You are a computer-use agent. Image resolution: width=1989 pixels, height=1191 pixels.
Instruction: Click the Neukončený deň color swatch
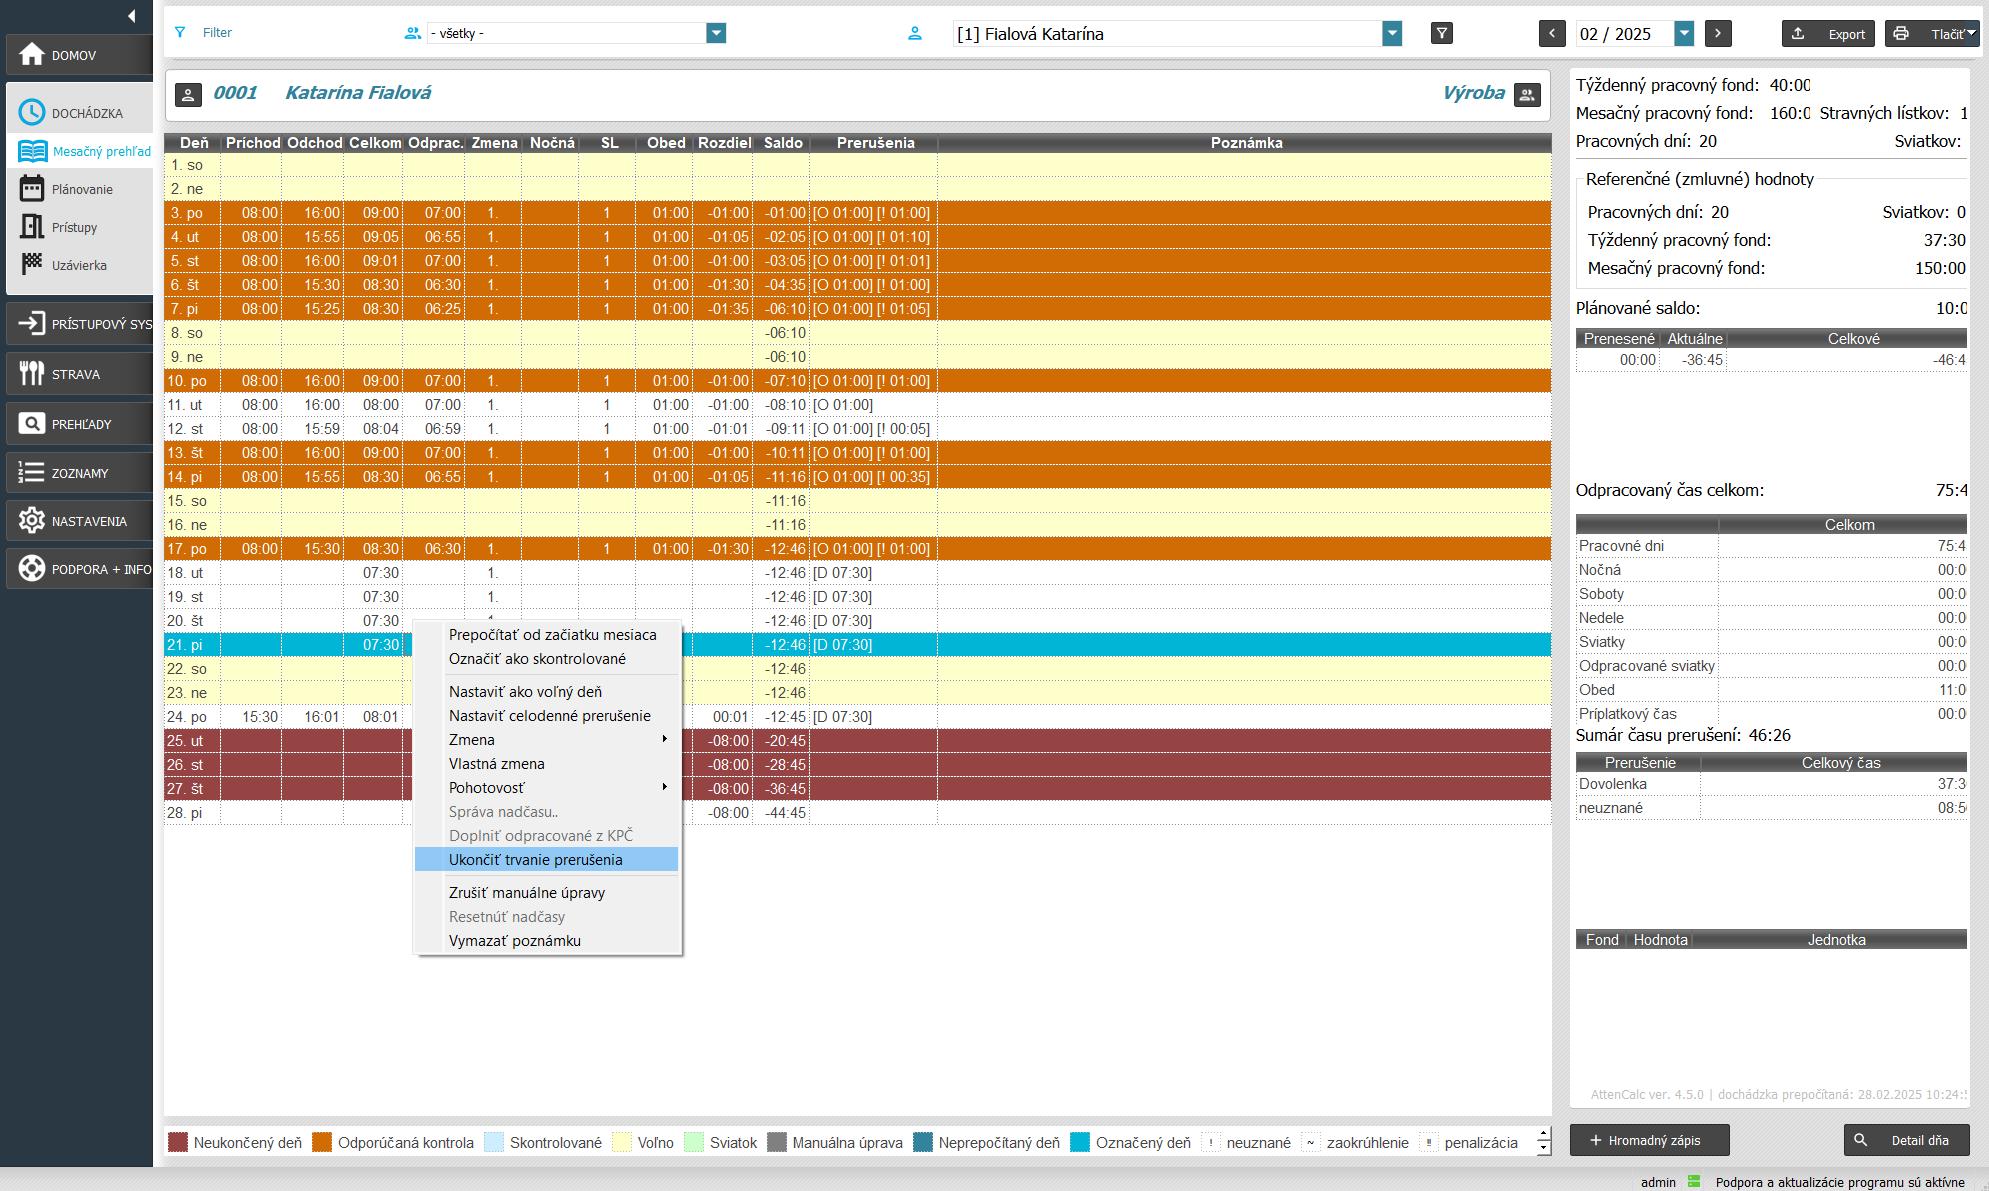click(x=178, y=1142)
